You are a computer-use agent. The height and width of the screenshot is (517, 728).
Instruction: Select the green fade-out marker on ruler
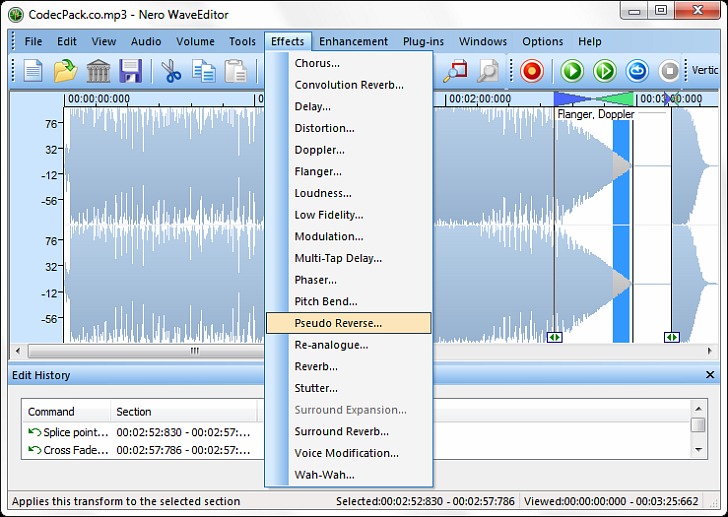[x=614, y=98]
